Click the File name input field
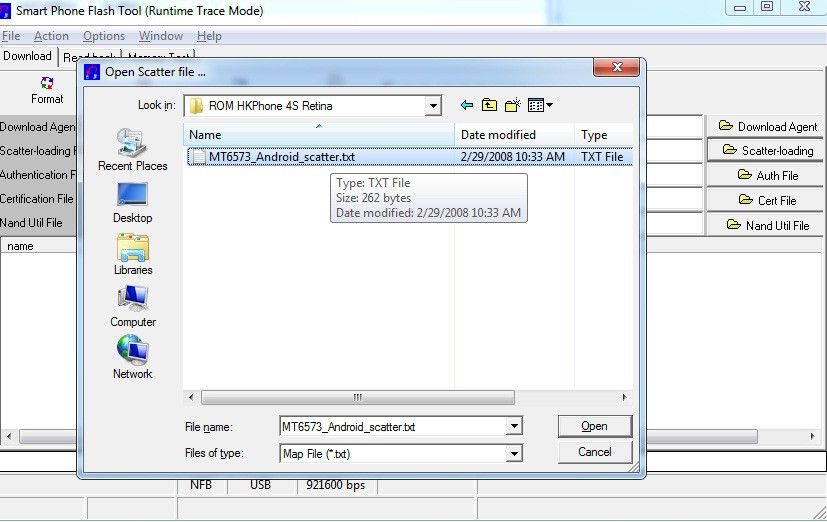Image resolution: width=827 pixels, height=522 pixels. tap(392, 426)
